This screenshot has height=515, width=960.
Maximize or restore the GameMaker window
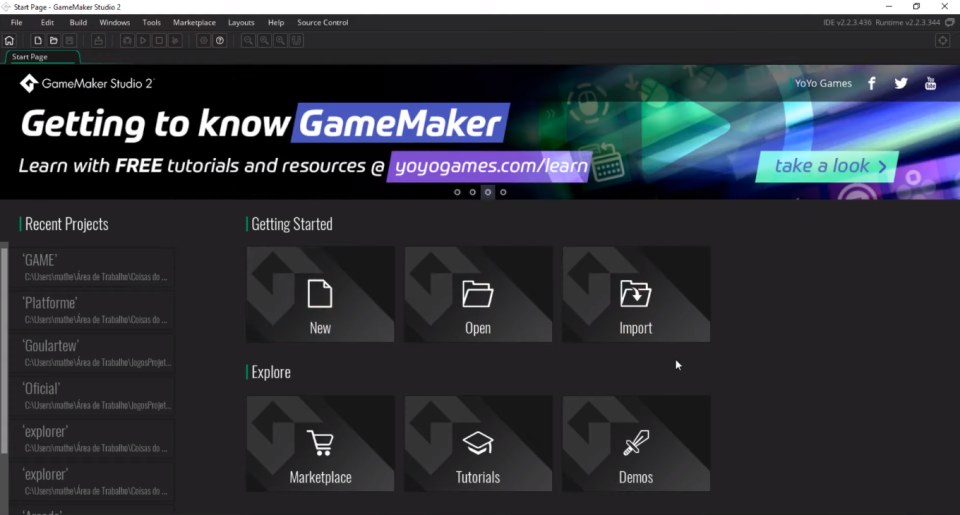tap(916, 7)
